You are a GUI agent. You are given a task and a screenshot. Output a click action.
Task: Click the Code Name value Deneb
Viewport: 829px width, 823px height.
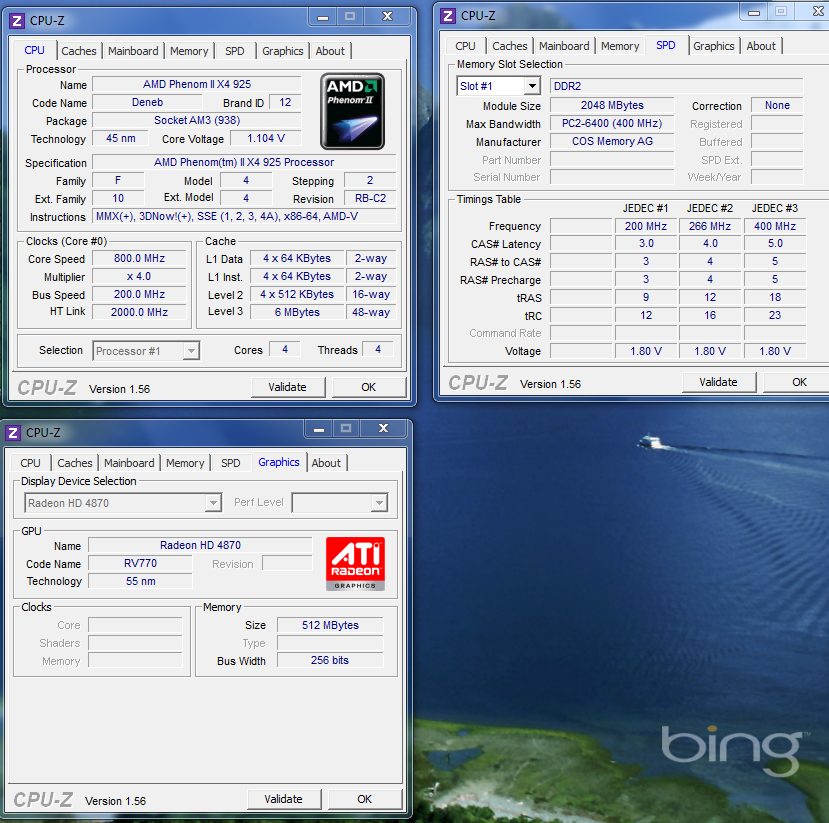coord(147,103)
